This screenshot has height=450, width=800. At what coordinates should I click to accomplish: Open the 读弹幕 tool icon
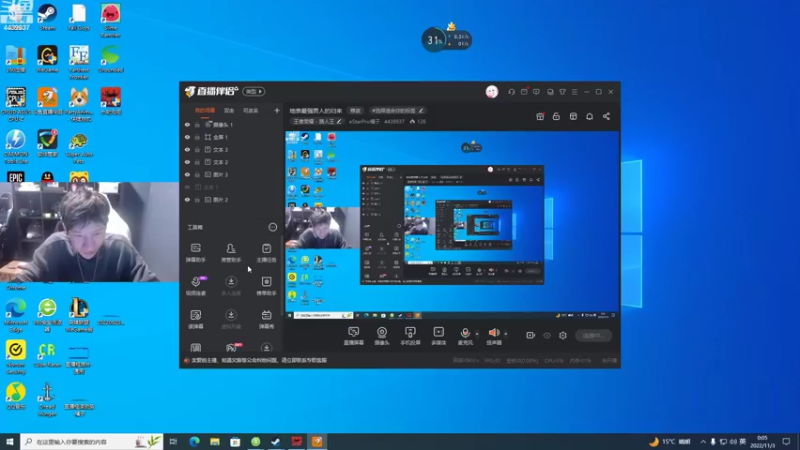[x=195, y=319]
